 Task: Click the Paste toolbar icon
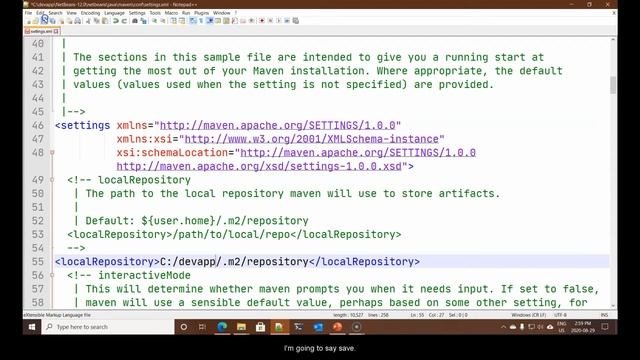tap(105, 20)
